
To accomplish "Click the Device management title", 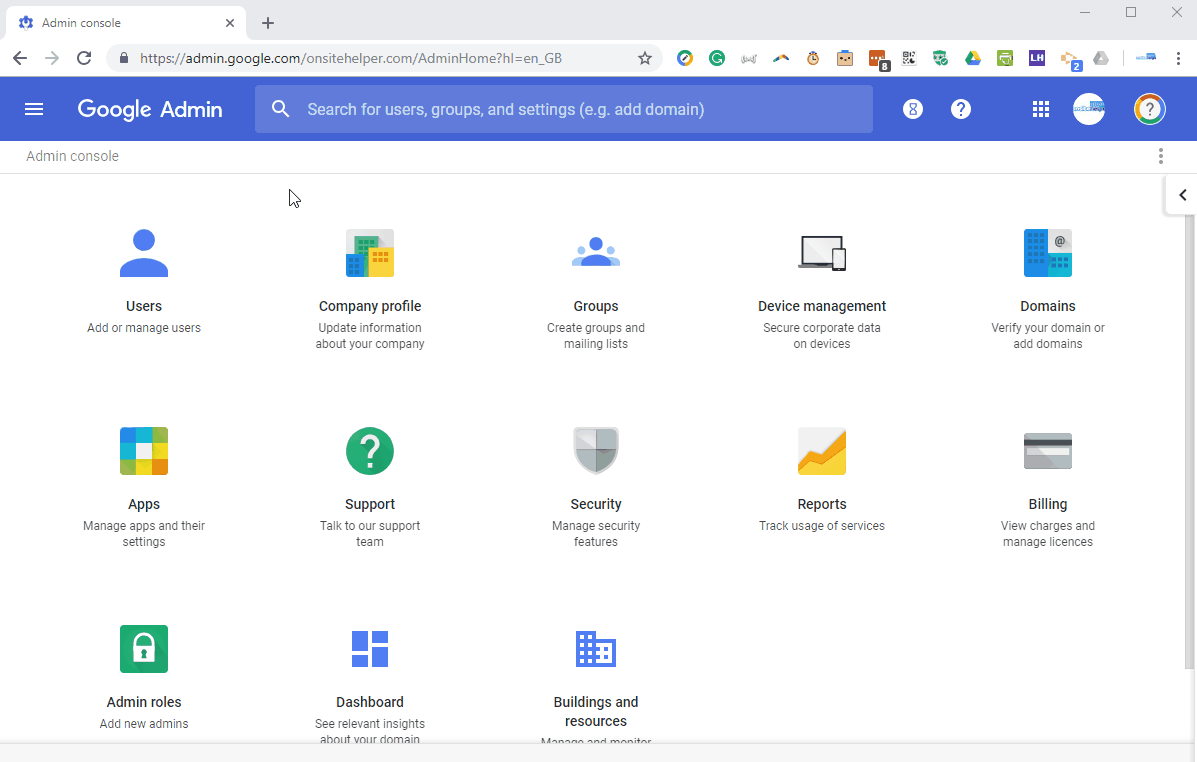I will [821, 306].
